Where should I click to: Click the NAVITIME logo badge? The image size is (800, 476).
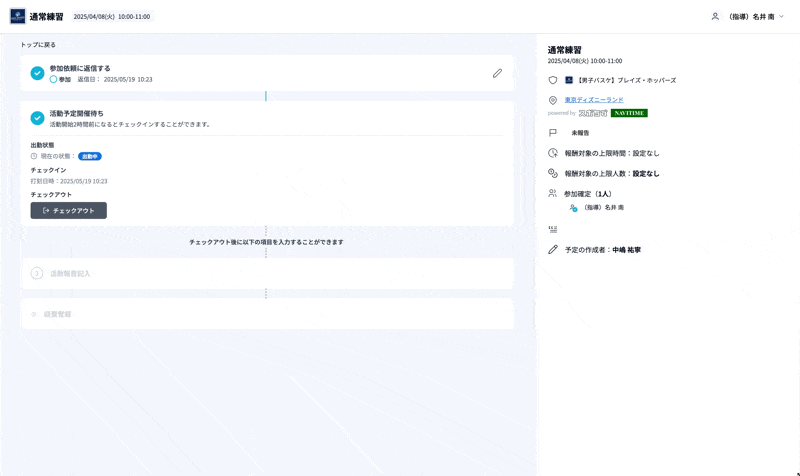click(629, 113)
